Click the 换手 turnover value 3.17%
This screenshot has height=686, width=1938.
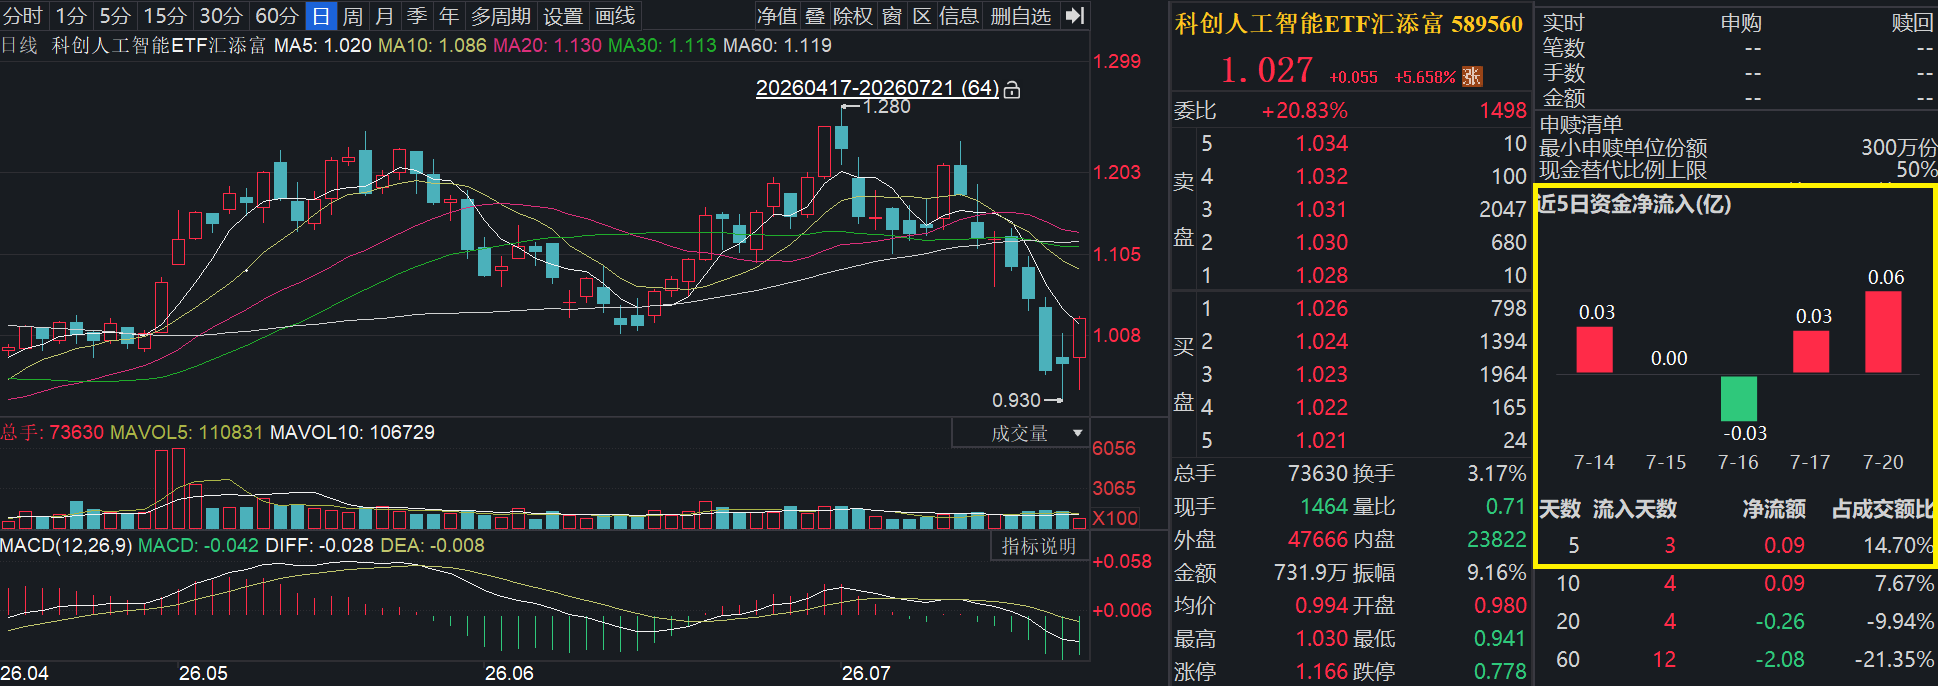pos(1497,473)
